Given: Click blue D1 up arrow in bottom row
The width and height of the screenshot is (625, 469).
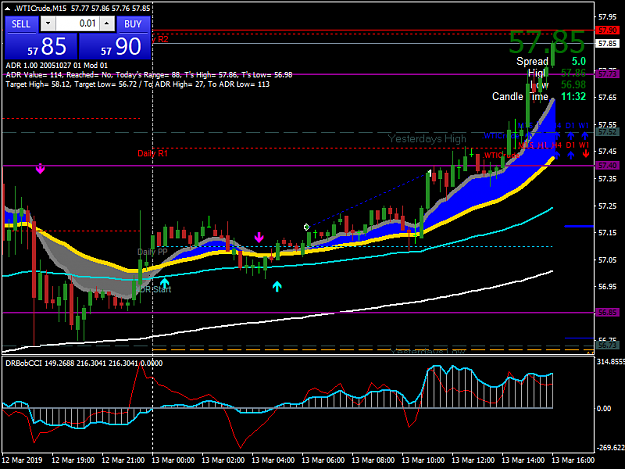Looking at the screenshot, I should click(571, 155).
